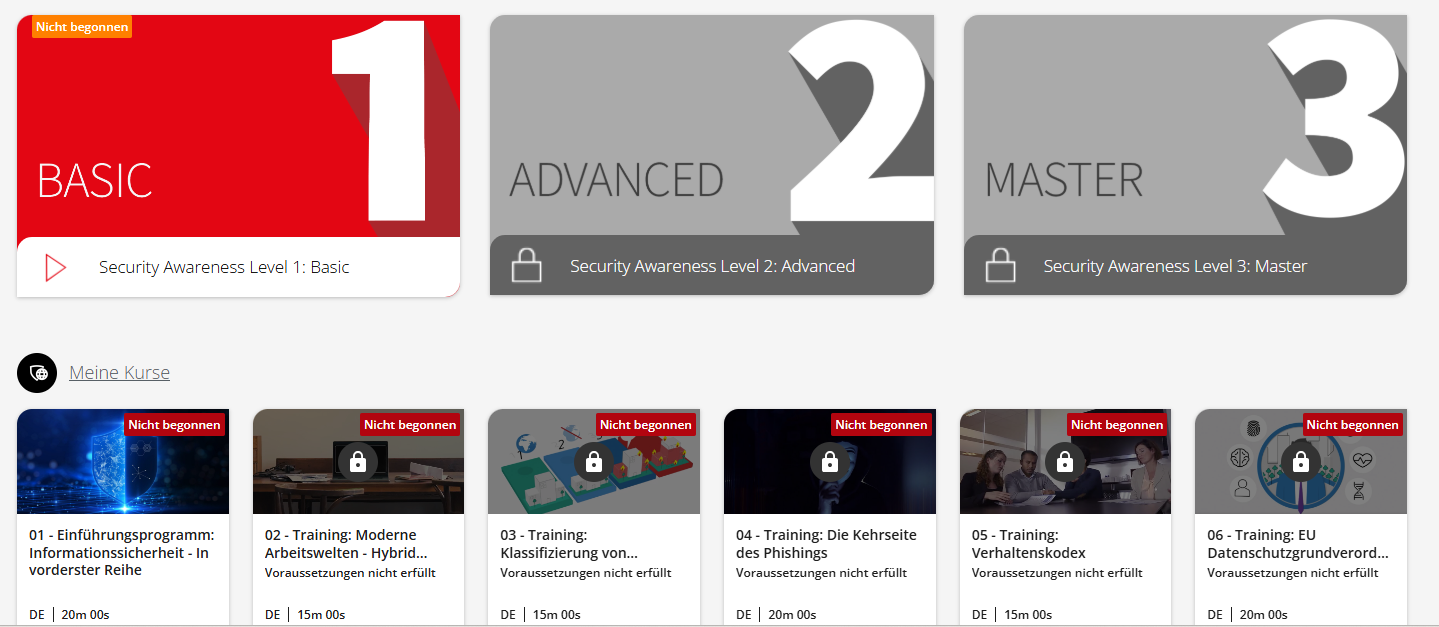
Task: Open the Security Awareness Level 1: Basic title
Action: tap(224, 267)
